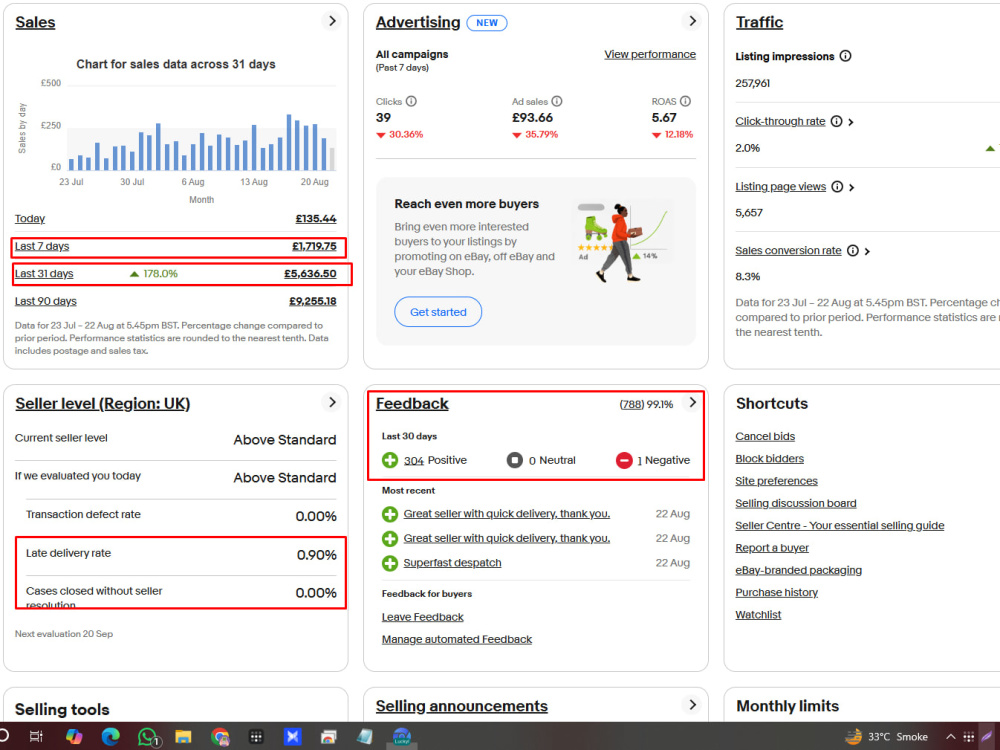The height and width of the screenshot is (750, 1000).
Task: Click the Get started button
Action: pos(438,312)
